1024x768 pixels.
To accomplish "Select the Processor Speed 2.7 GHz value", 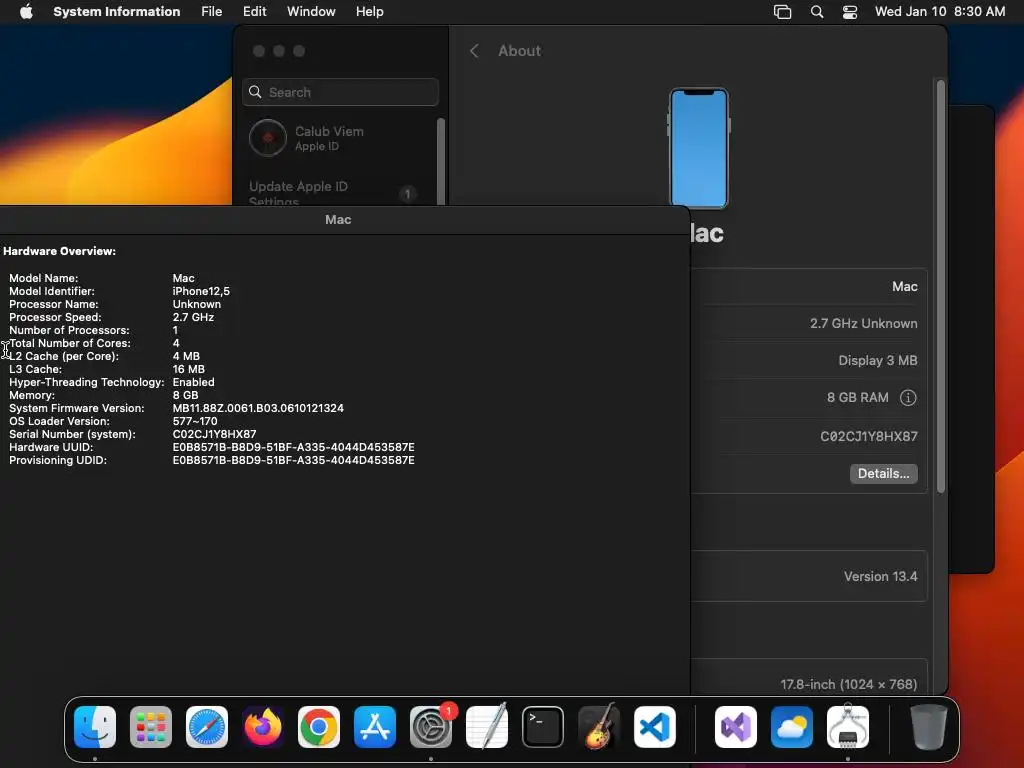I will pos(193,317).
